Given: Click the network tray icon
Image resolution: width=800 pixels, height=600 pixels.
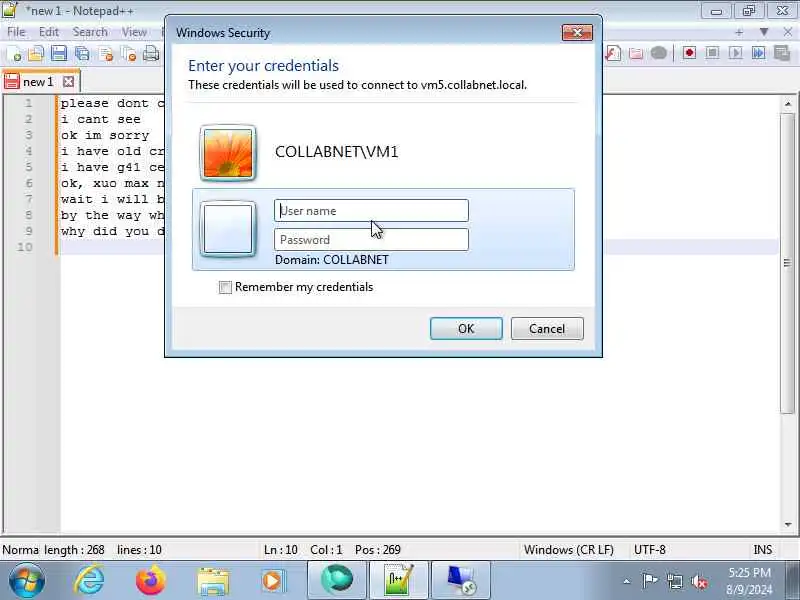Looking at the screenshot, I should point(674,581).
